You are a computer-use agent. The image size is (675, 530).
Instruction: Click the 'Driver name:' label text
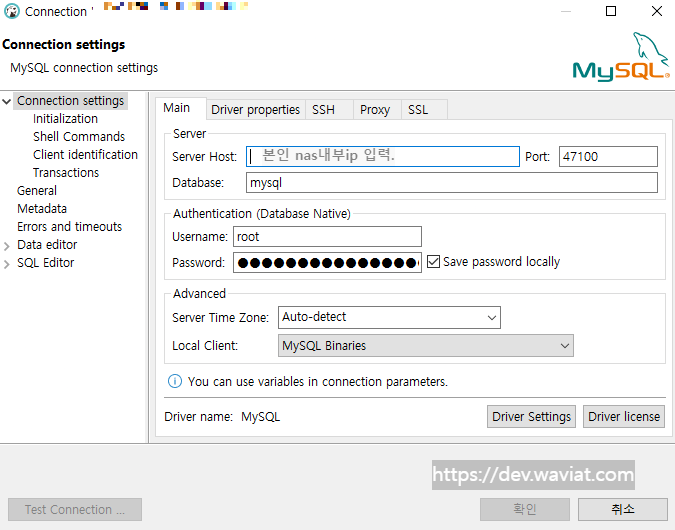(198, 417)
